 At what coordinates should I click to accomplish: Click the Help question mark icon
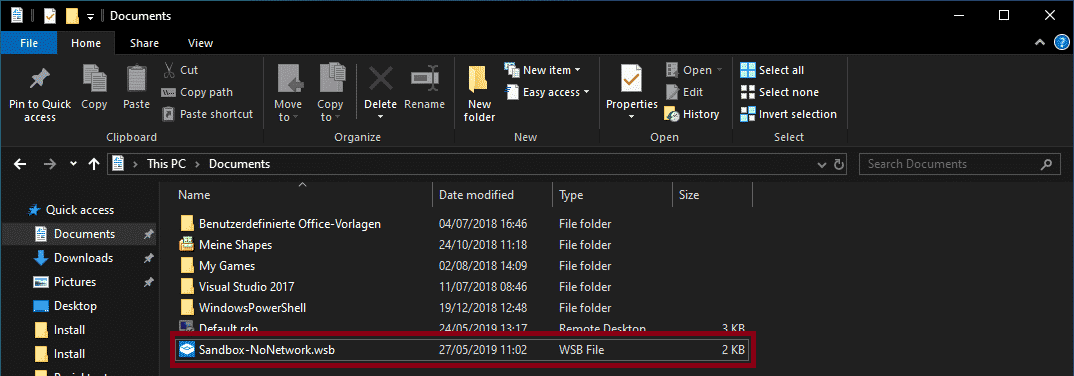click(x=1060, y=43)
